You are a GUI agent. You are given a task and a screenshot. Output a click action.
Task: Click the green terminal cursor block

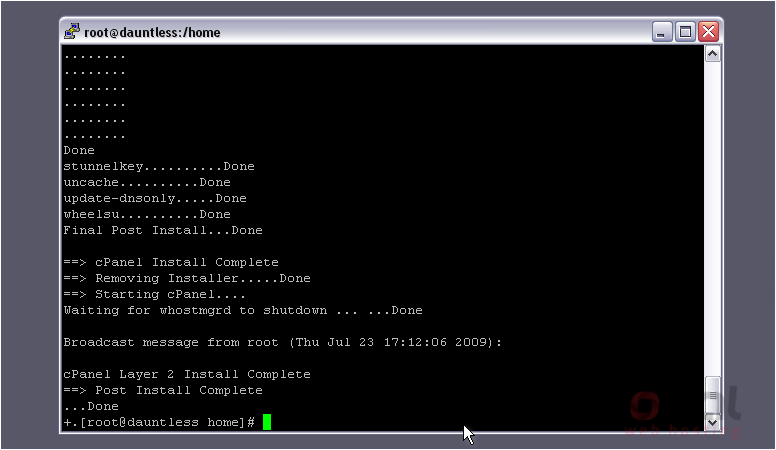point(267,422)
